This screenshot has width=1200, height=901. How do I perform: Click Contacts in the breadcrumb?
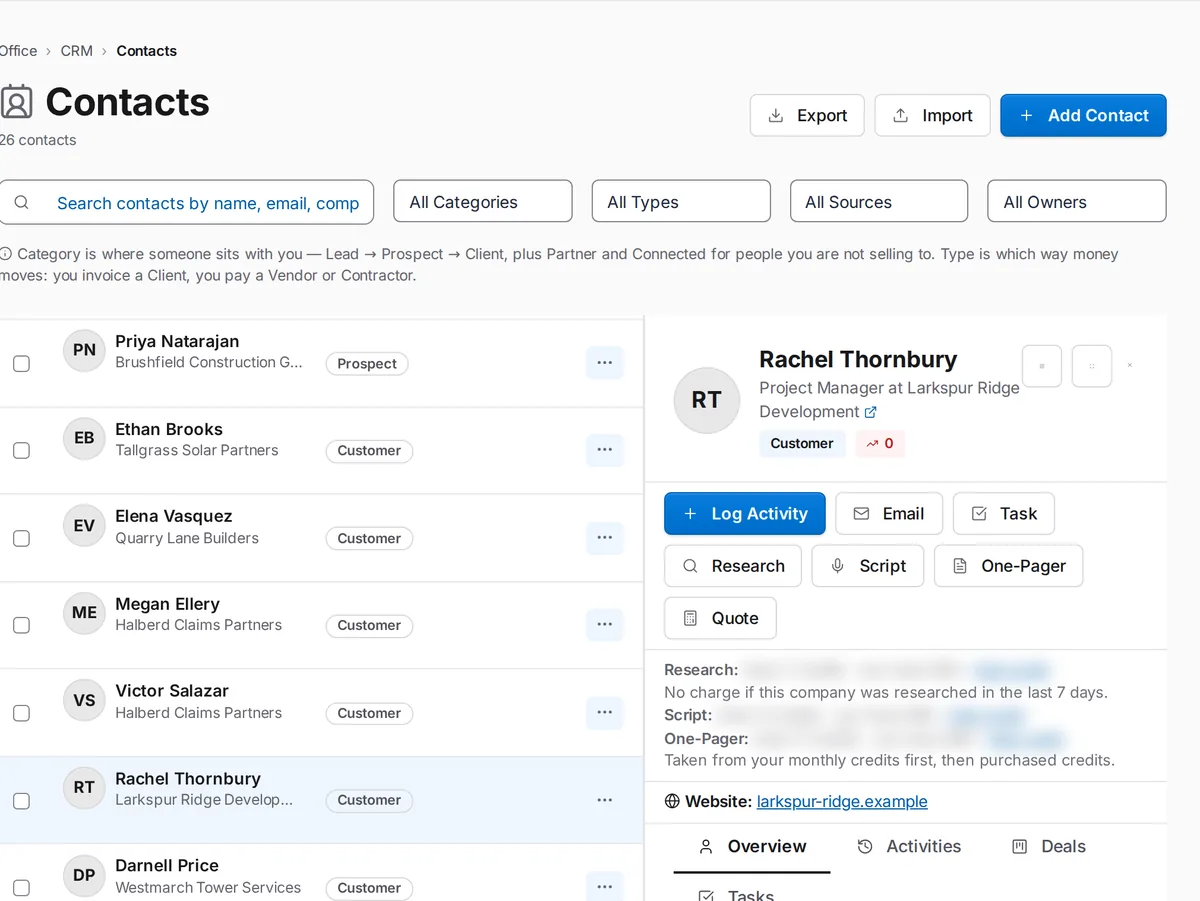pyautogui.click(x=147, y=51)
